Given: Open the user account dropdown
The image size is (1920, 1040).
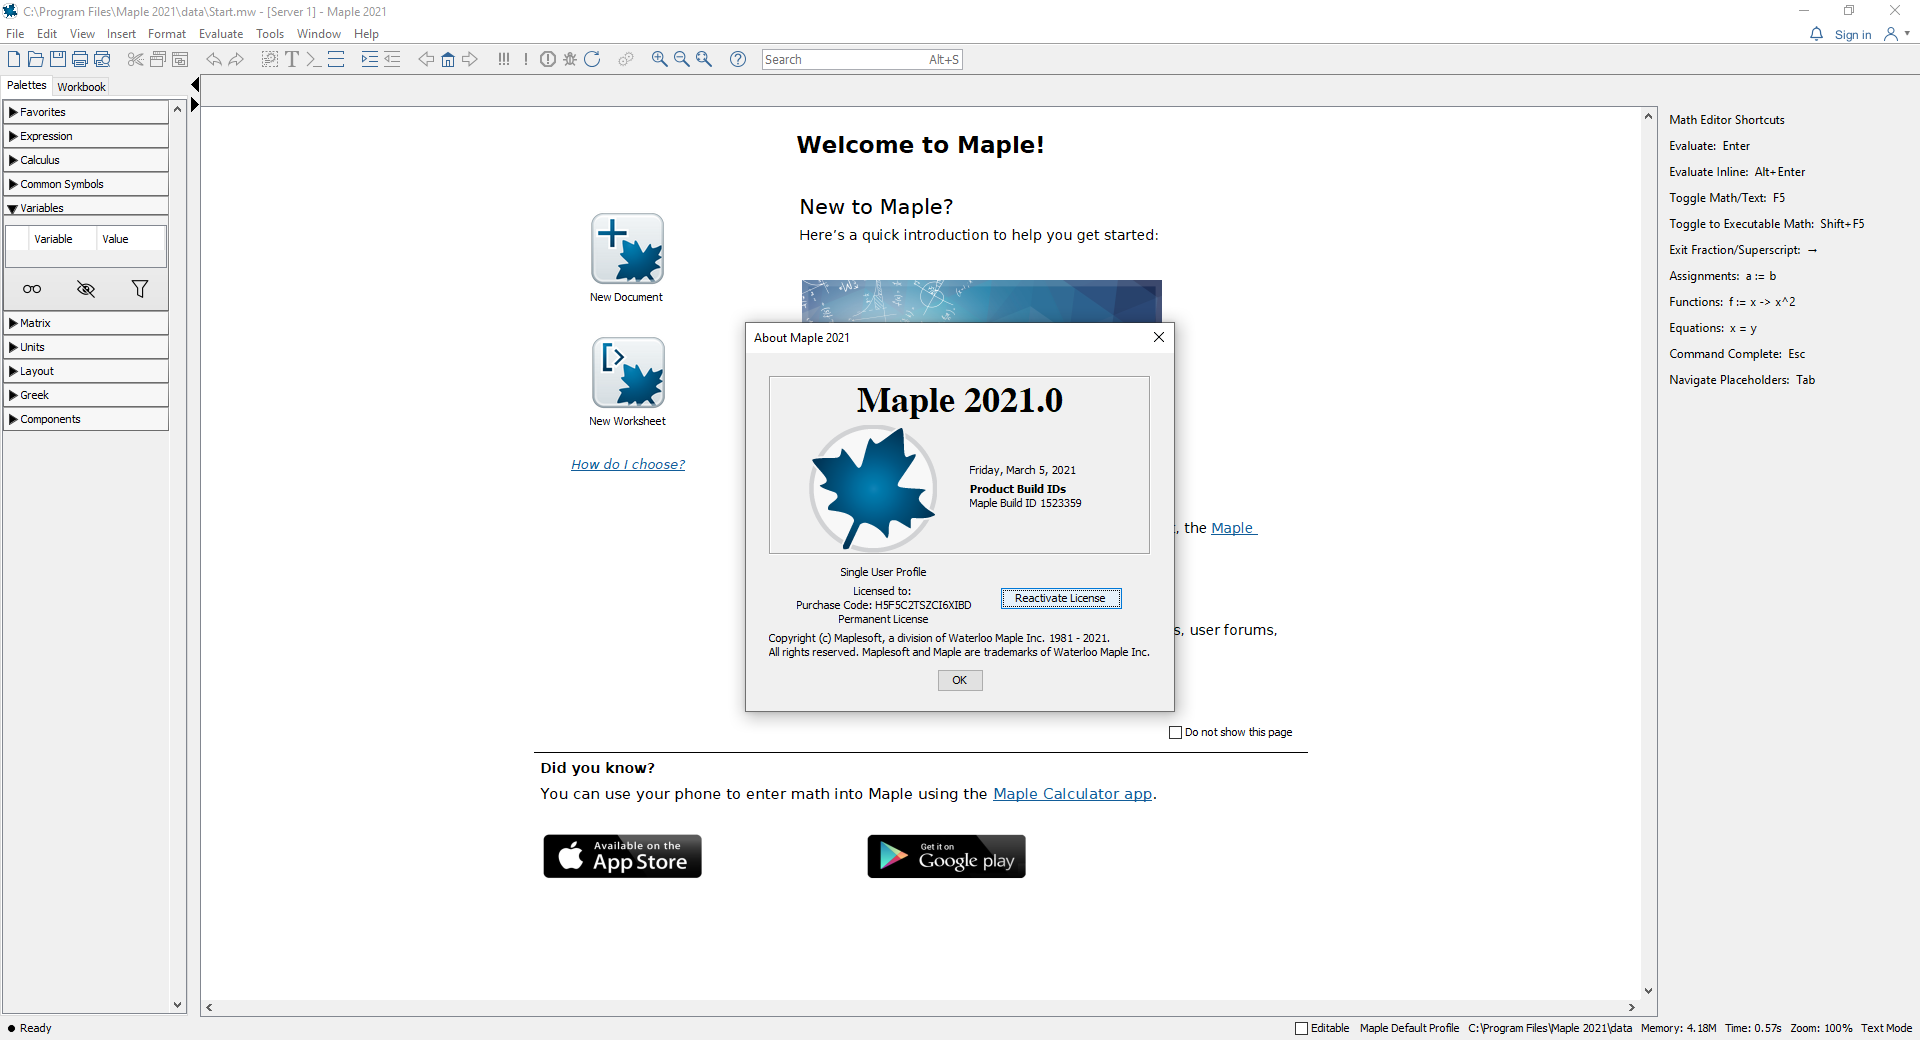Looking at the screenshot, I should pyautogui.click(x=1897, y=34).
